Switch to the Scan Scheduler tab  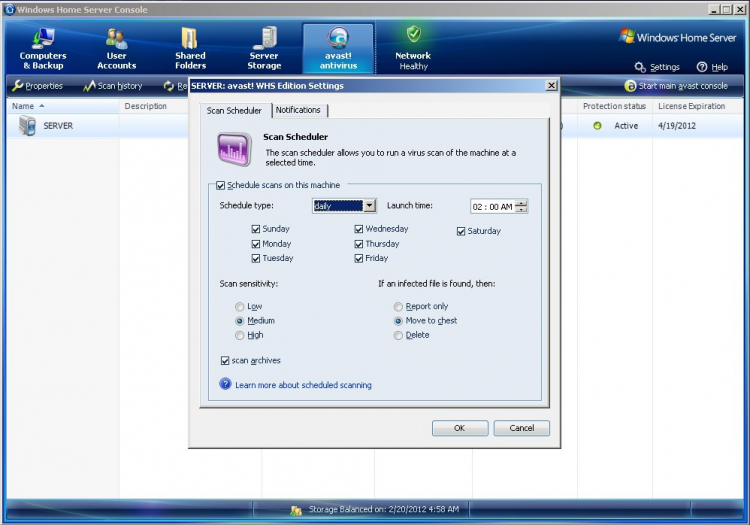pos(234,110)
